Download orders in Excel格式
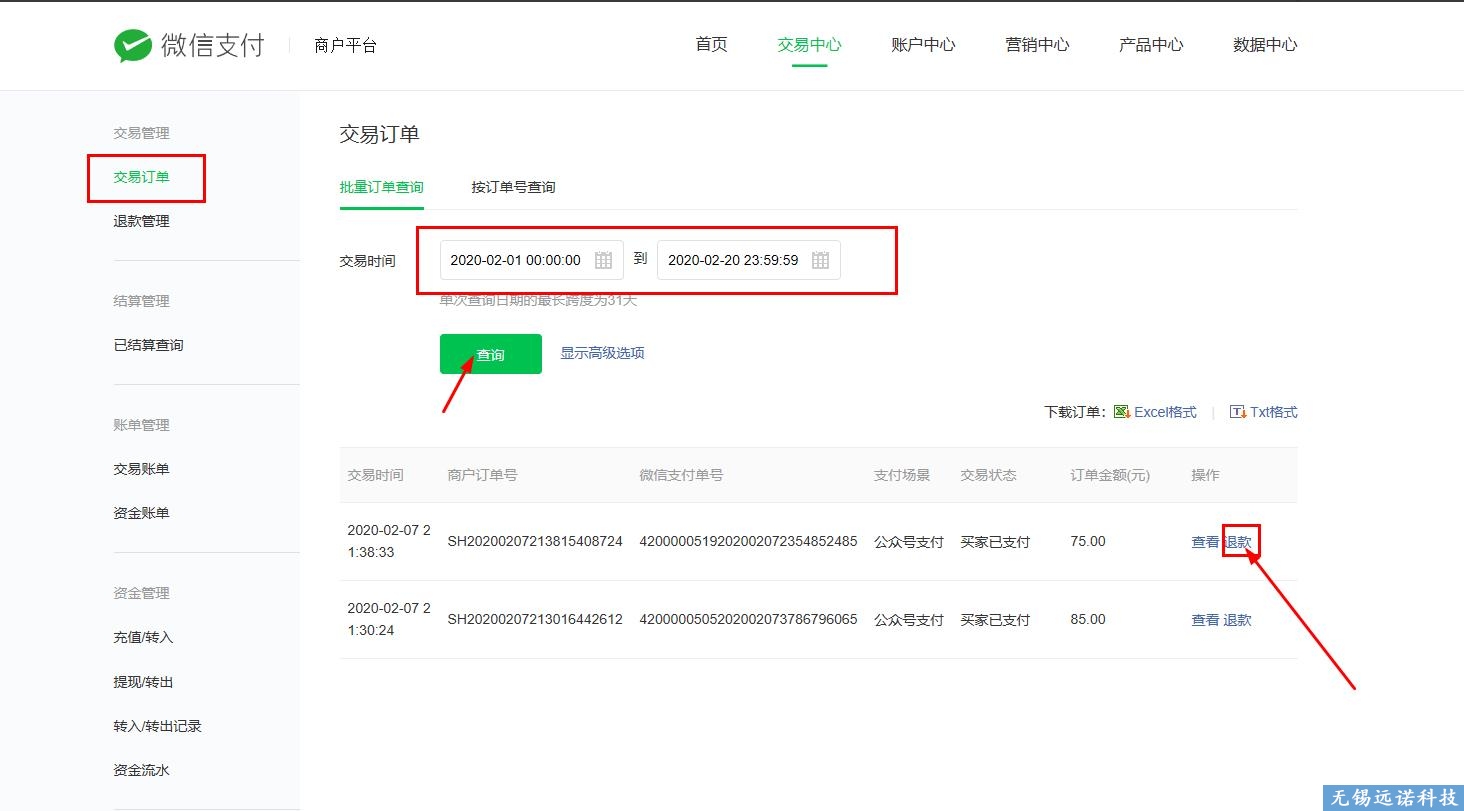 click(1165, 412)
